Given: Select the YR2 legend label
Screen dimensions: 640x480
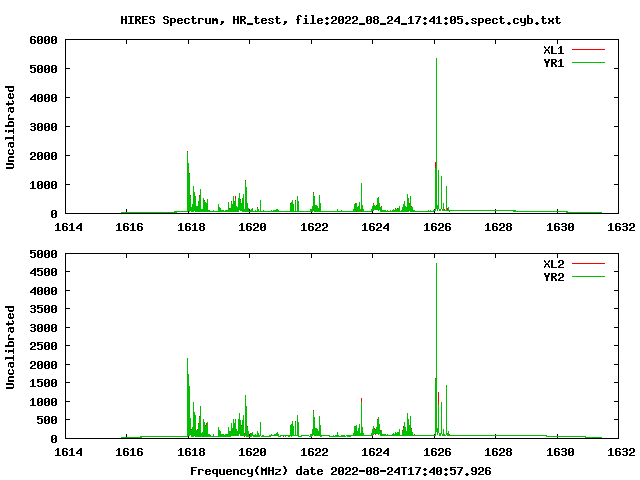Looking at the screenshot, I should click(x=553, y=277).
